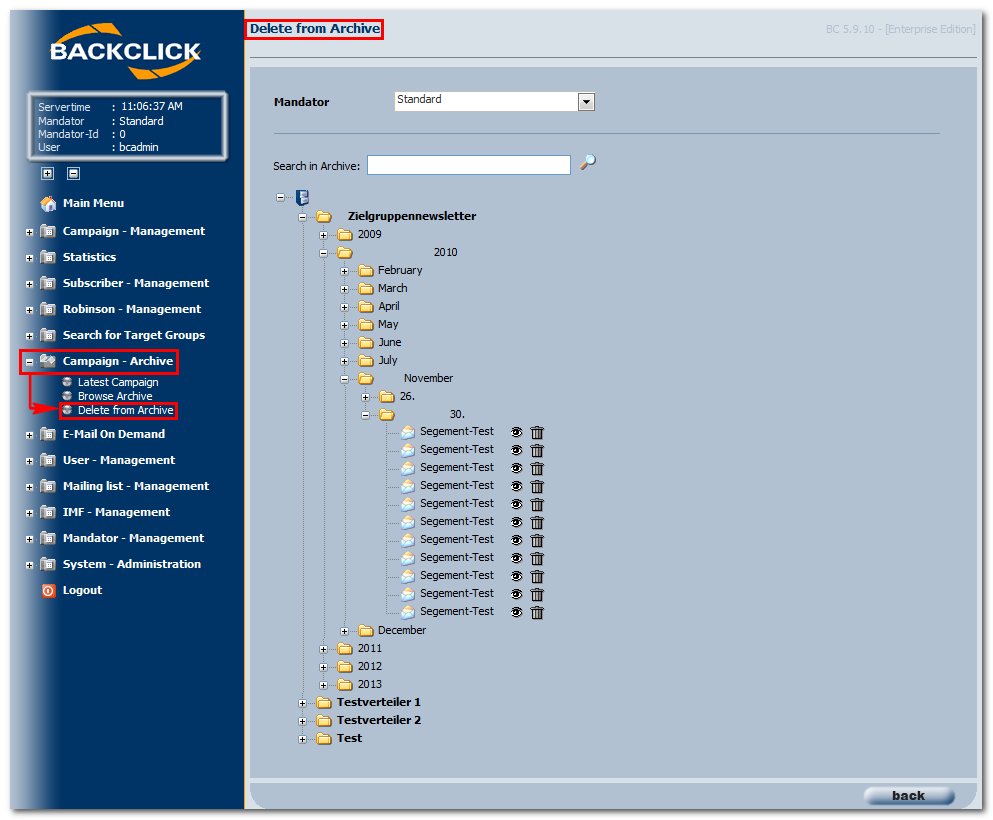Click the trash icon of the last Segement-Test entry
The height and width of the screenshot is (820, 993).
pyautogui.click(x=537, y=612)
